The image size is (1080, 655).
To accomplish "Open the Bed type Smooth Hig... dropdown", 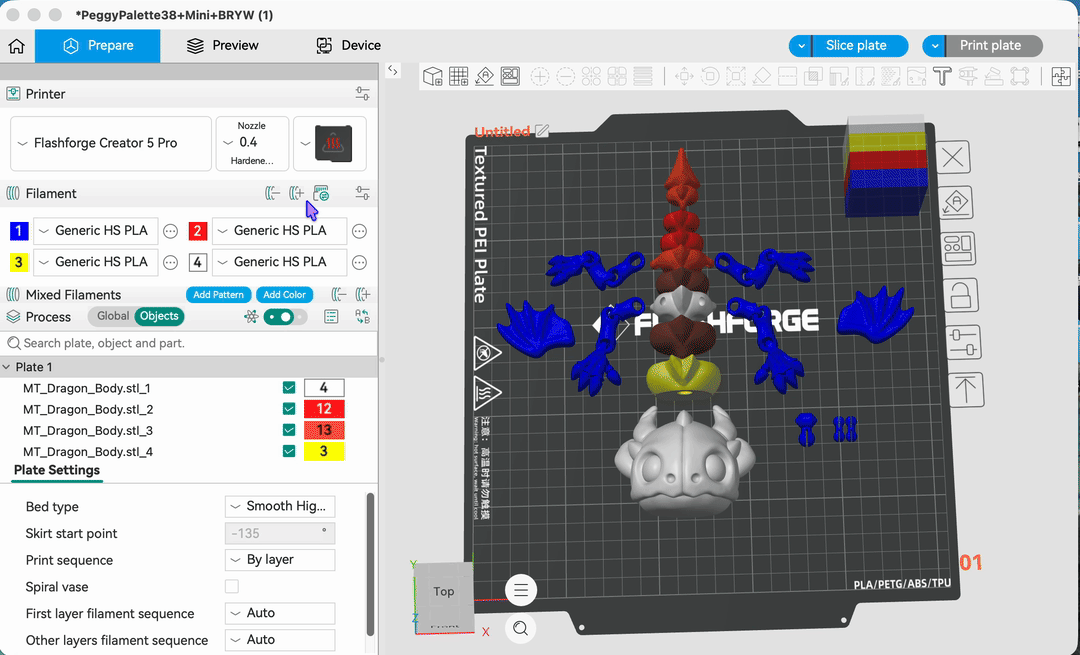I will click(280, 506).
